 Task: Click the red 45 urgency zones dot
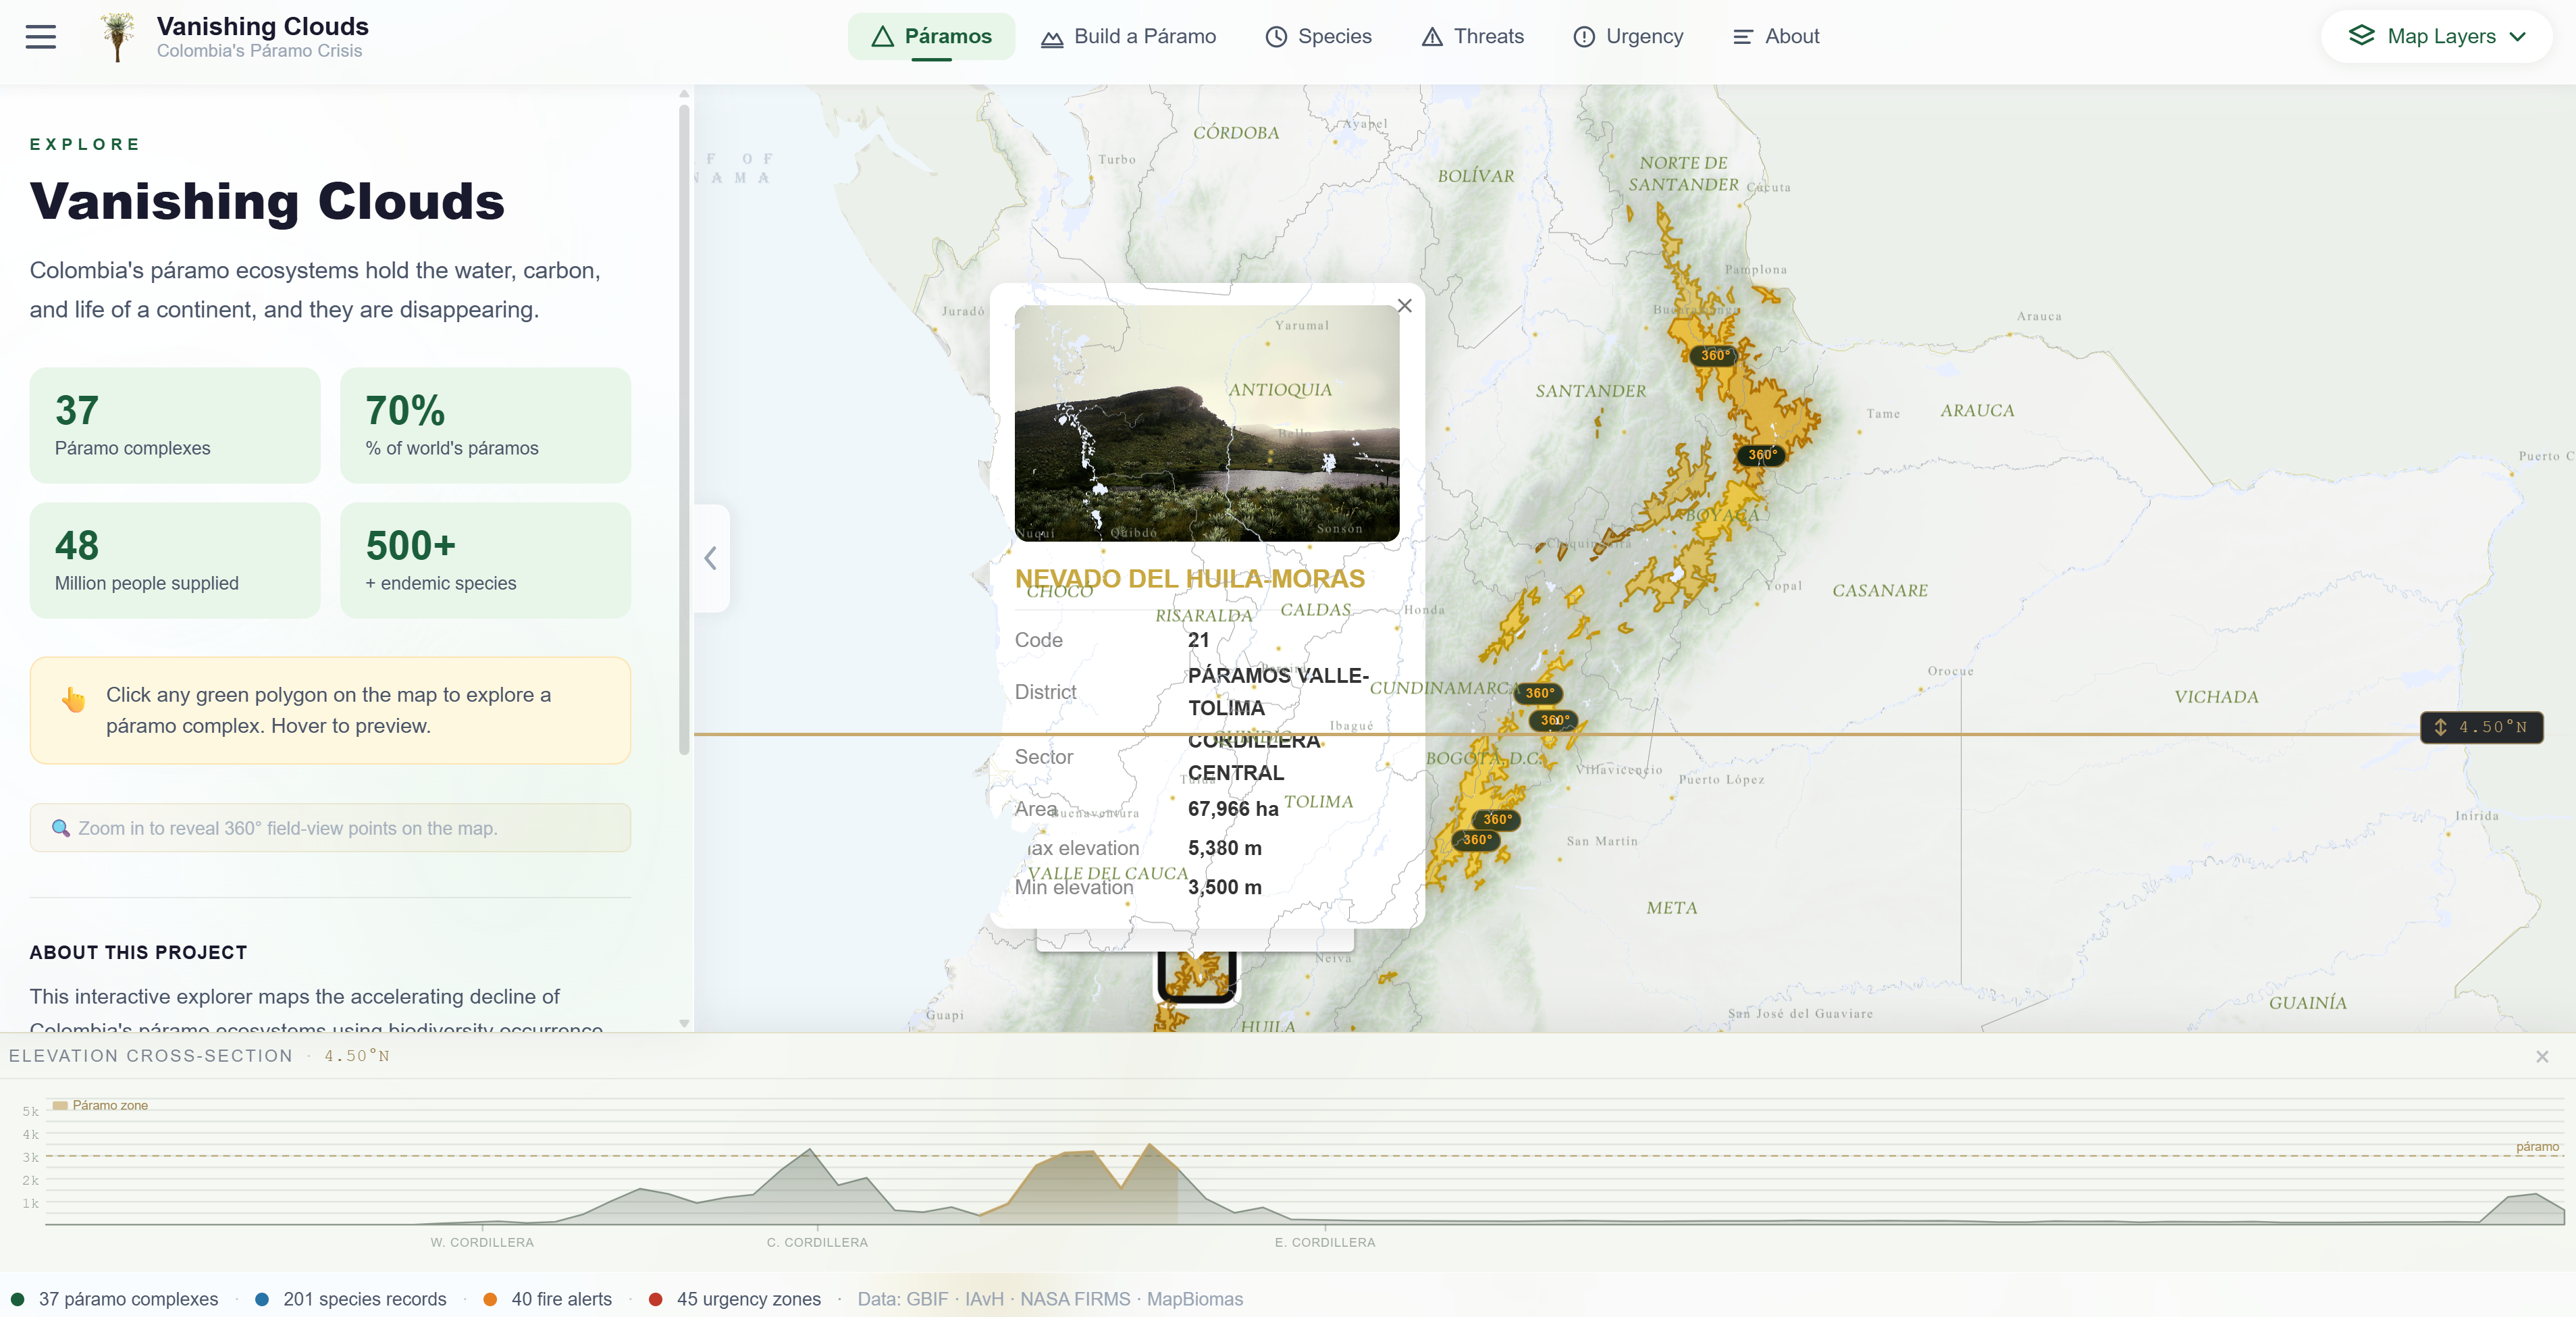tap(655, 1299)
